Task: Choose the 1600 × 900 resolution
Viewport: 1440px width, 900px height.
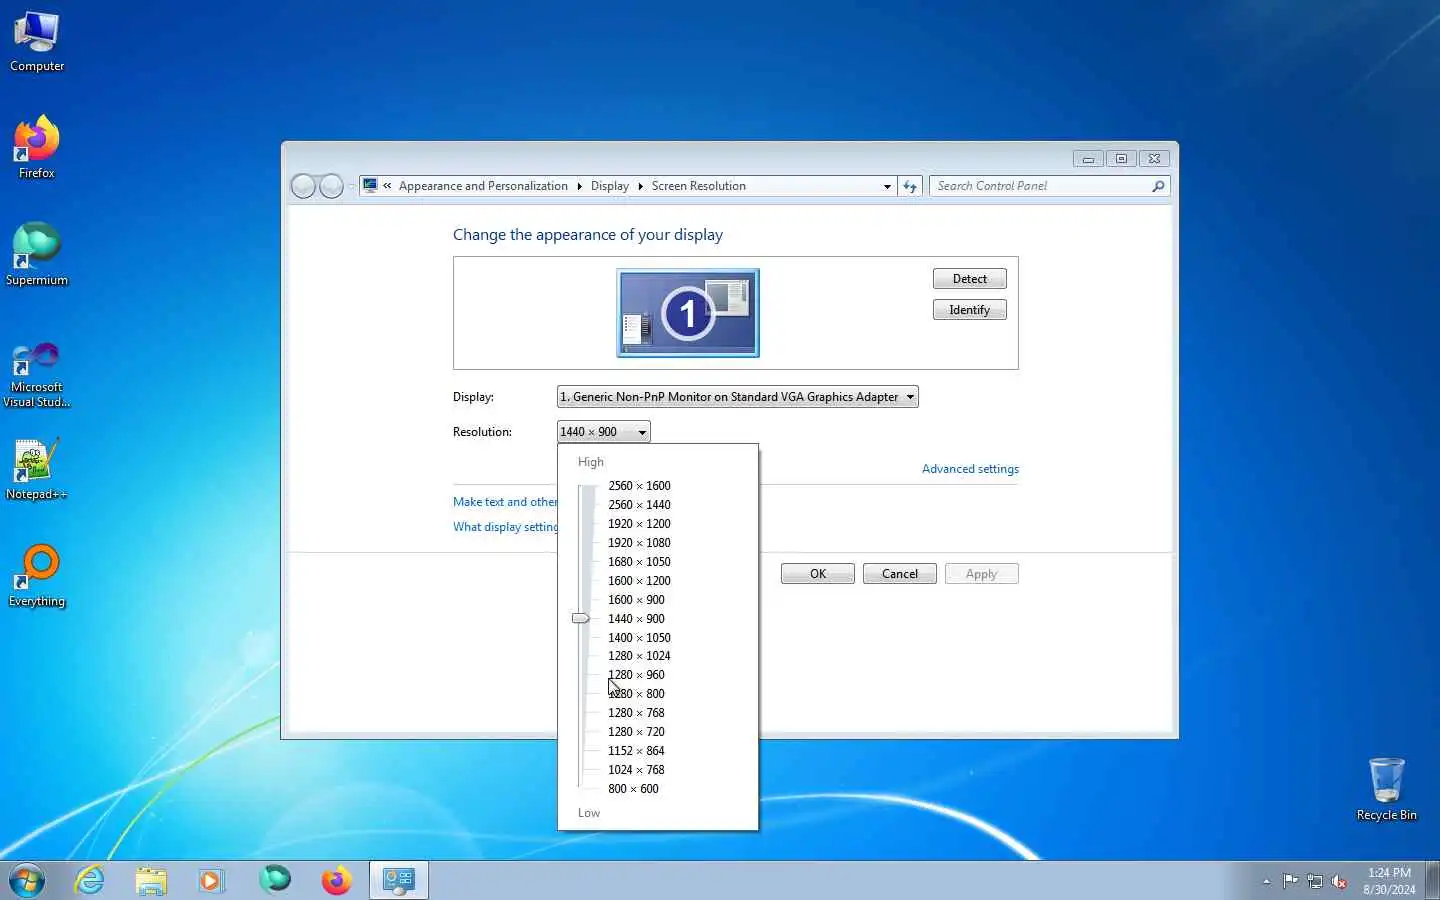Action: click(x=636, y=600)
